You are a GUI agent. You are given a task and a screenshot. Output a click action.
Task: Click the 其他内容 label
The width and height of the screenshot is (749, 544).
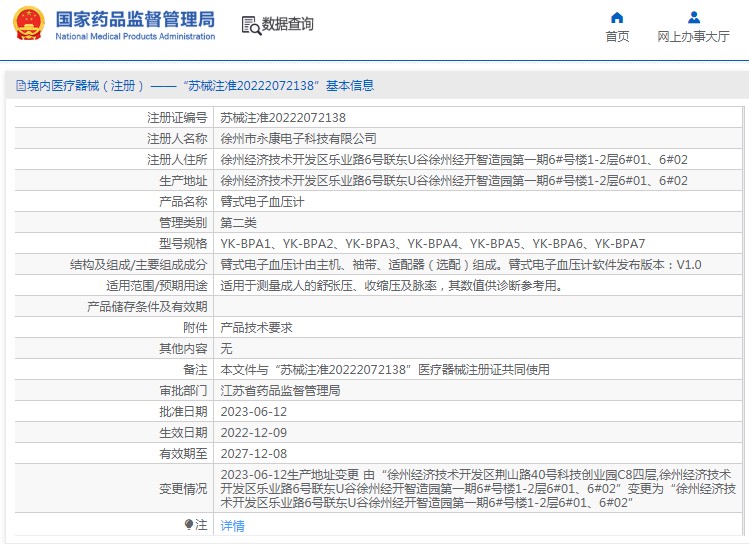pyautogui.click(x=183, y=349)
